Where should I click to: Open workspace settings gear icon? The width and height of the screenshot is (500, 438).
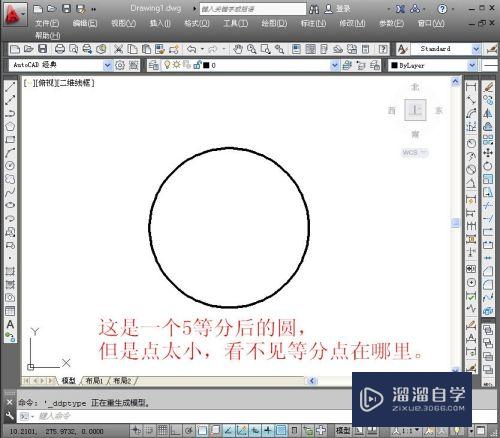(x=120, y=65)
